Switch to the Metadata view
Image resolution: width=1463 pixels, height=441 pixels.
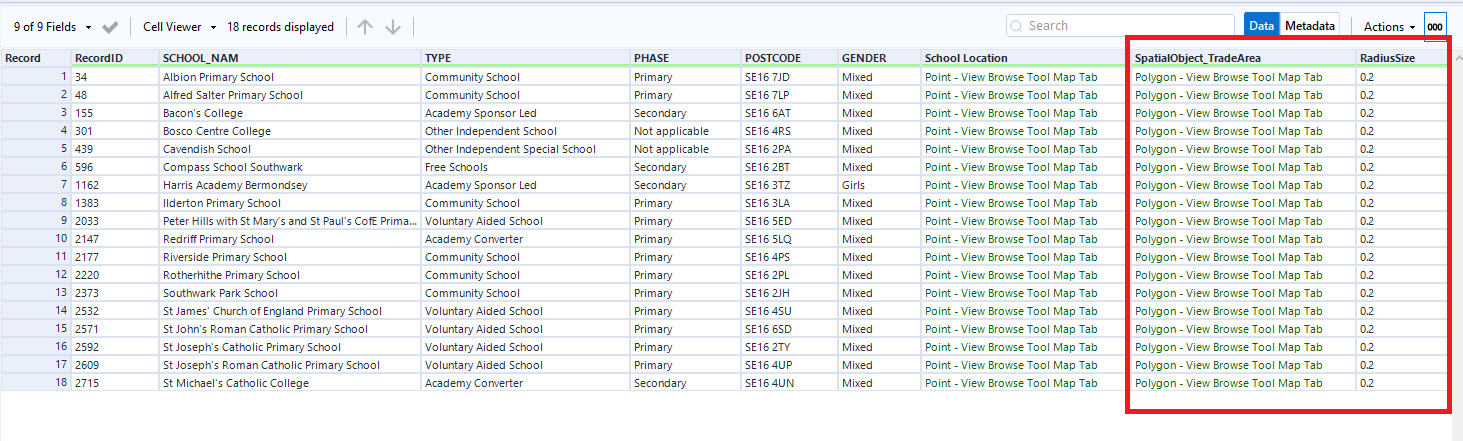click(x=1309, y=26)
